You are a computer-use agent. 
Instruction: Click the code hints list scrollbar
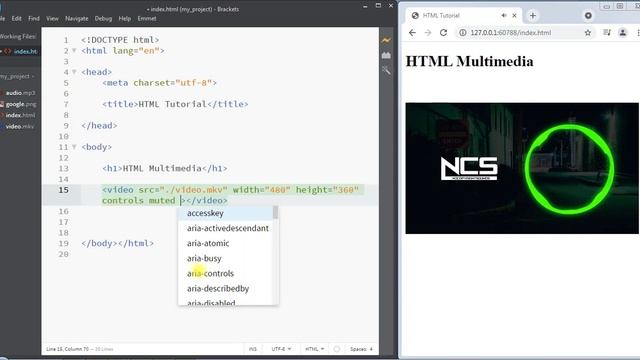coord(276,212)
